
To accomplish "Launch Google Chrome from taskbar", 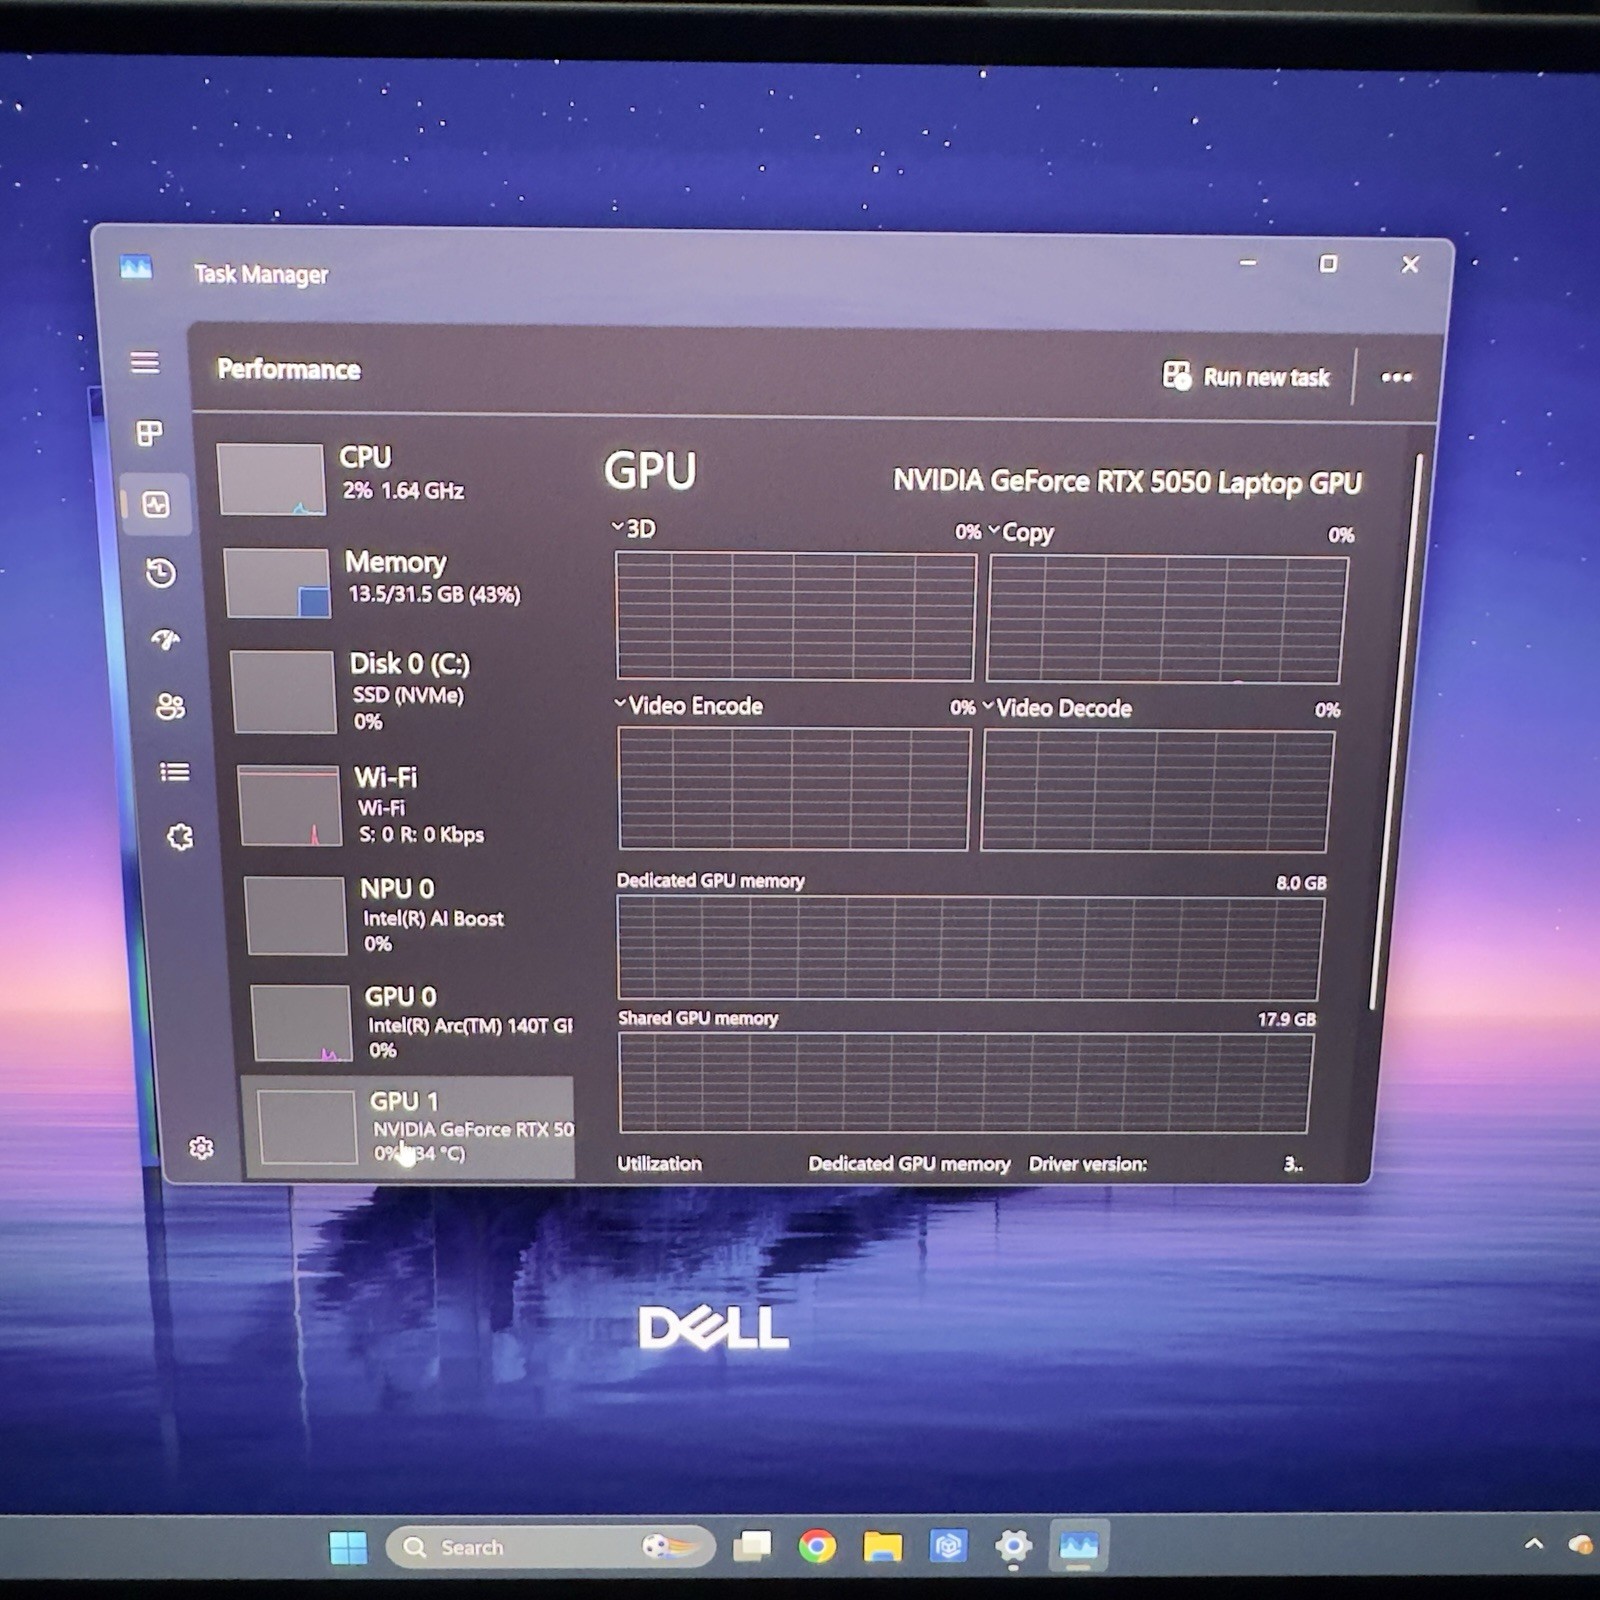I will click(817, 1547).
